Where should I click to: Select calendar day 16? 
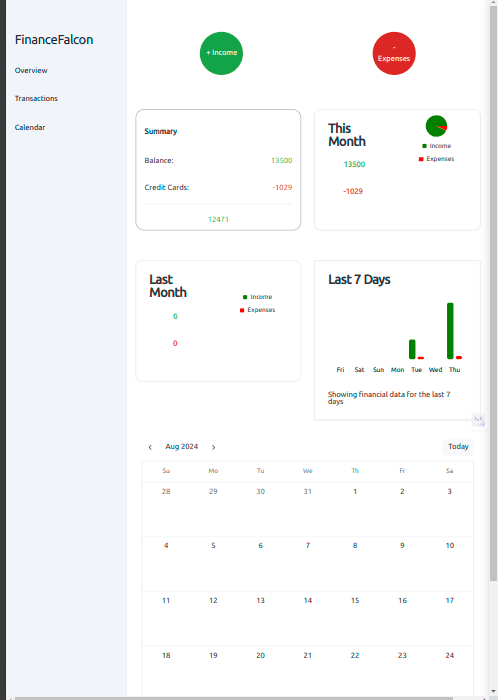pos(403,600)
